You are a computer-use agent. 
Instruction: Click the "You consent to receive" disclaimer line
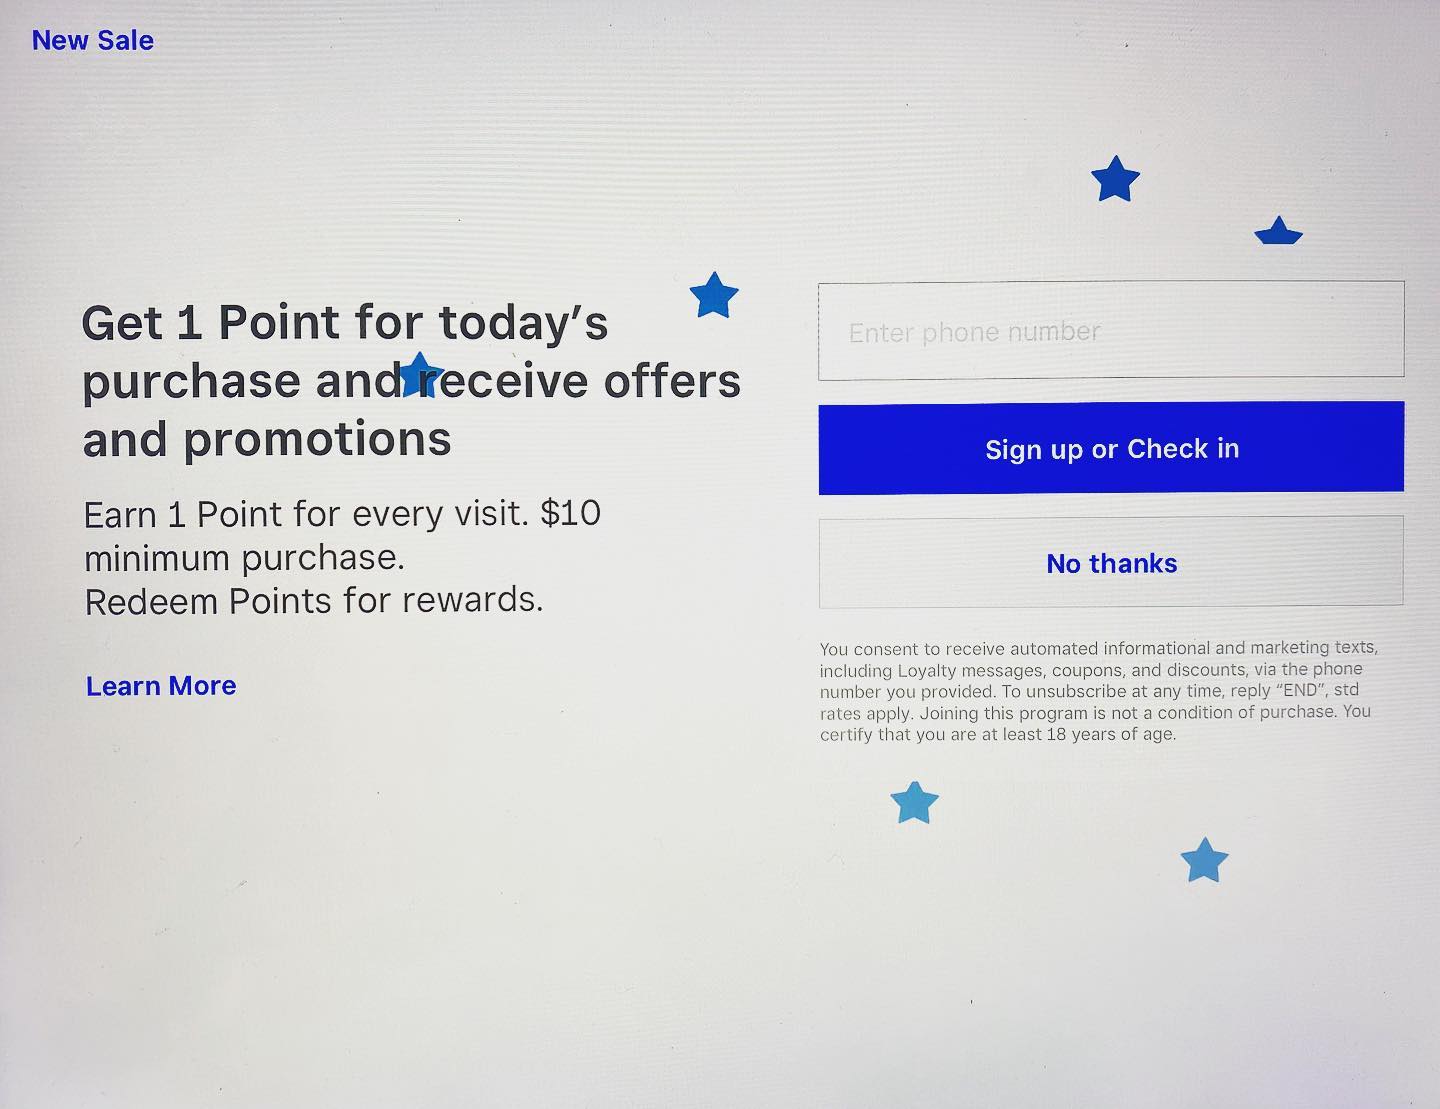pyautogui.click(x=1098, y=648)
